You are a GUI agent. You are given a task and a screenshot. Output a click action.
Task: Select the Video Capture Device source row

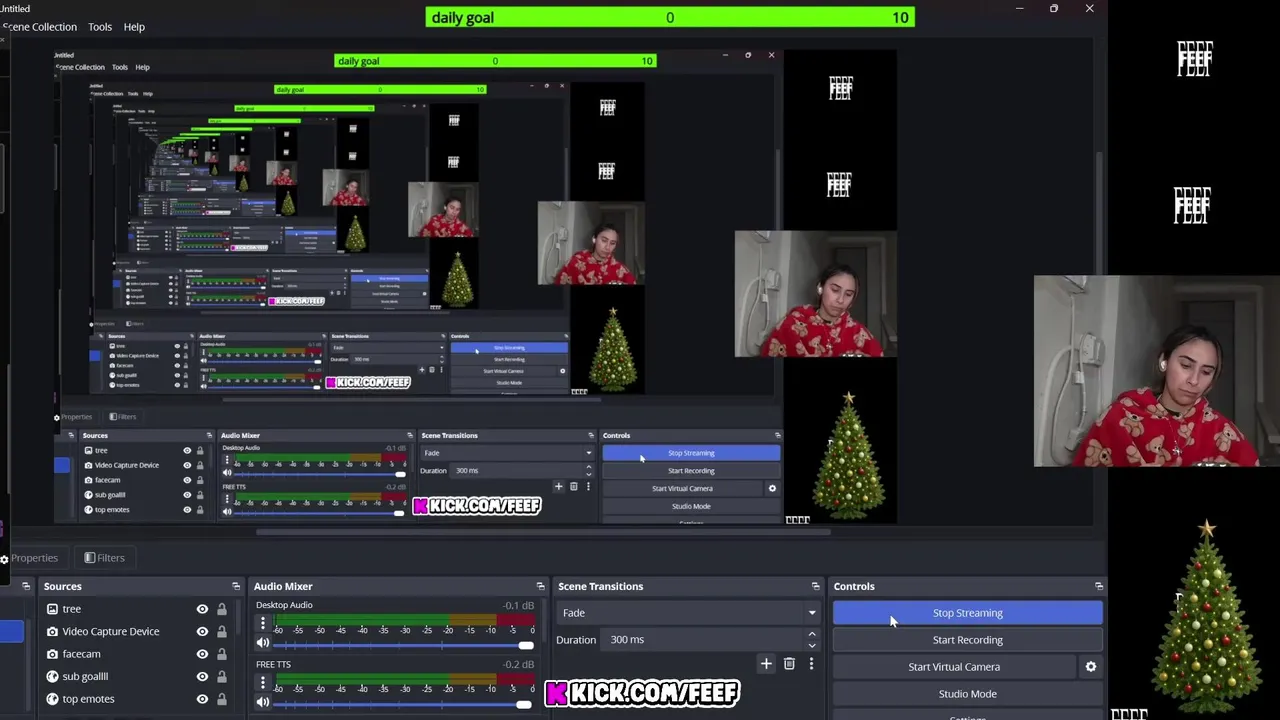point(138,631)
